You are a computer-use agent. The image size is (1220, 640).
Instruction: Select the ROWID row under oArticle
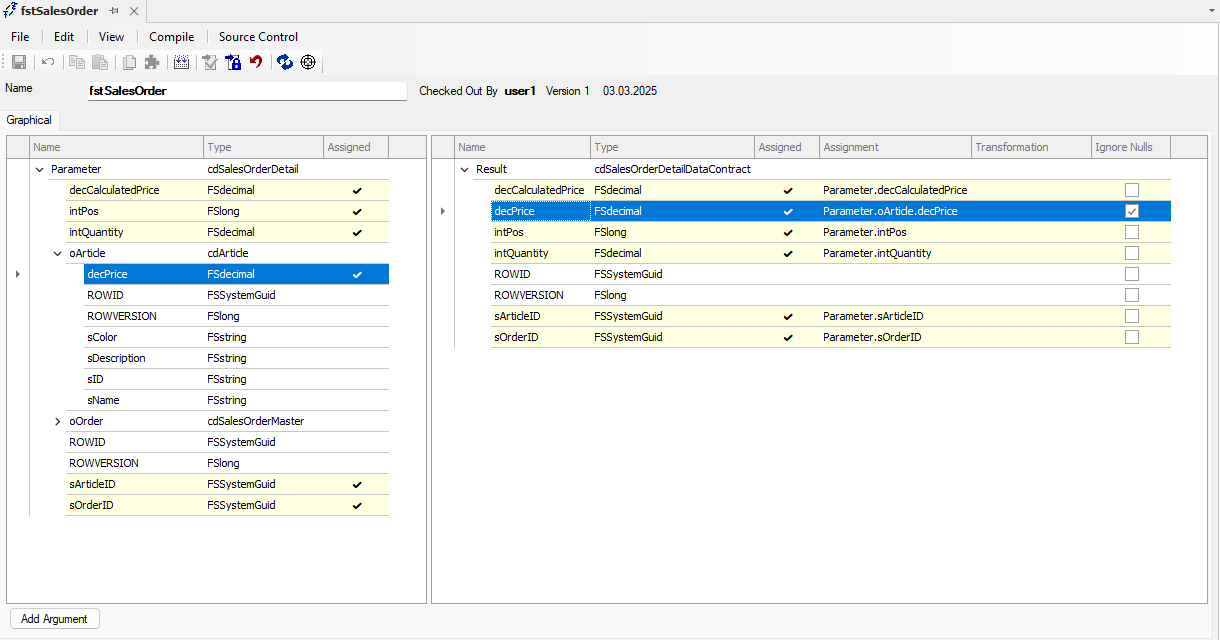tap(236, 295)
